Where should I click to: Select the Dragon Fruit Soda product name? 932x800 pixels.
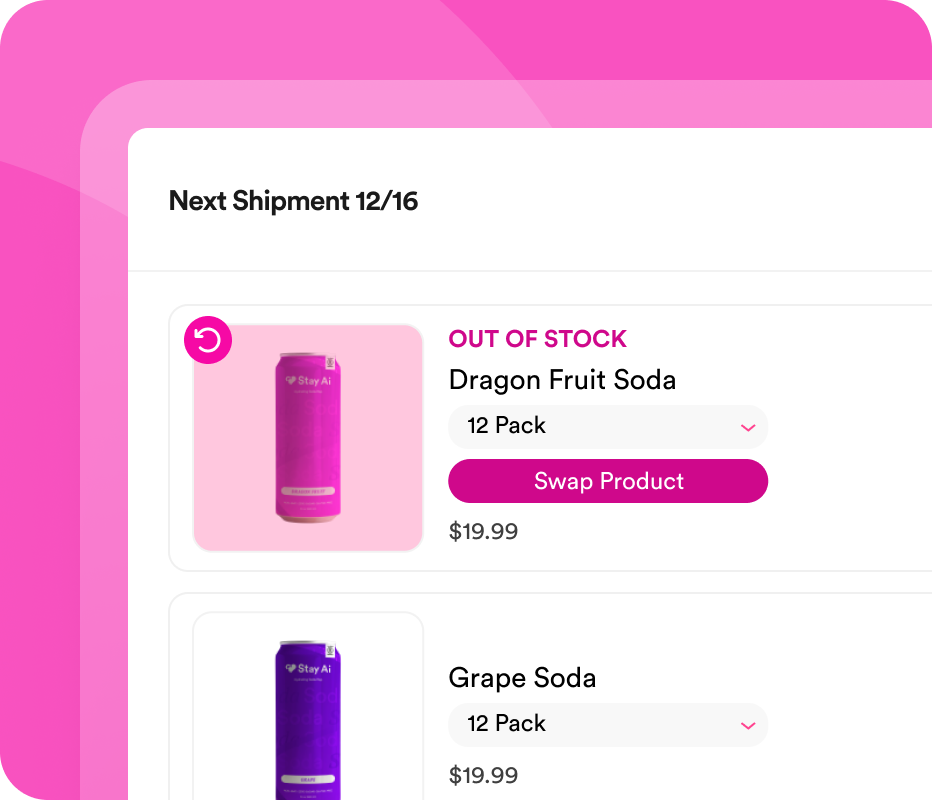tap(562, 380)
